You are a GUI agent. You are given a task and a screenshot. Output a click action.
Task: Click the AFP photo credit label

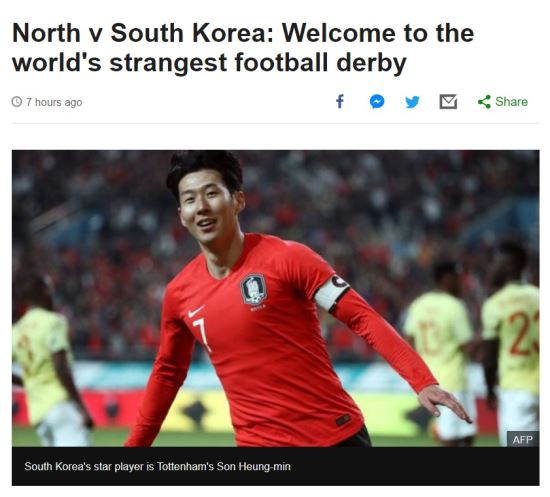[522, 439]
